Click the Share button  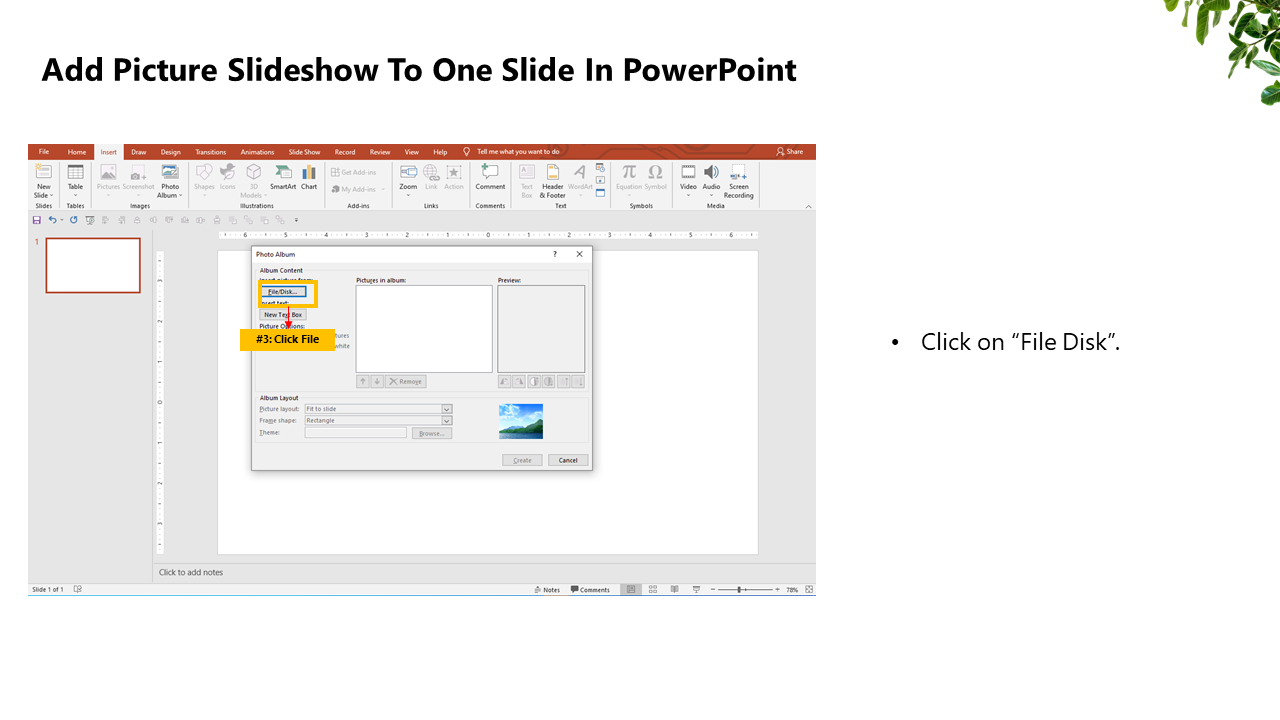coord(790,152)
